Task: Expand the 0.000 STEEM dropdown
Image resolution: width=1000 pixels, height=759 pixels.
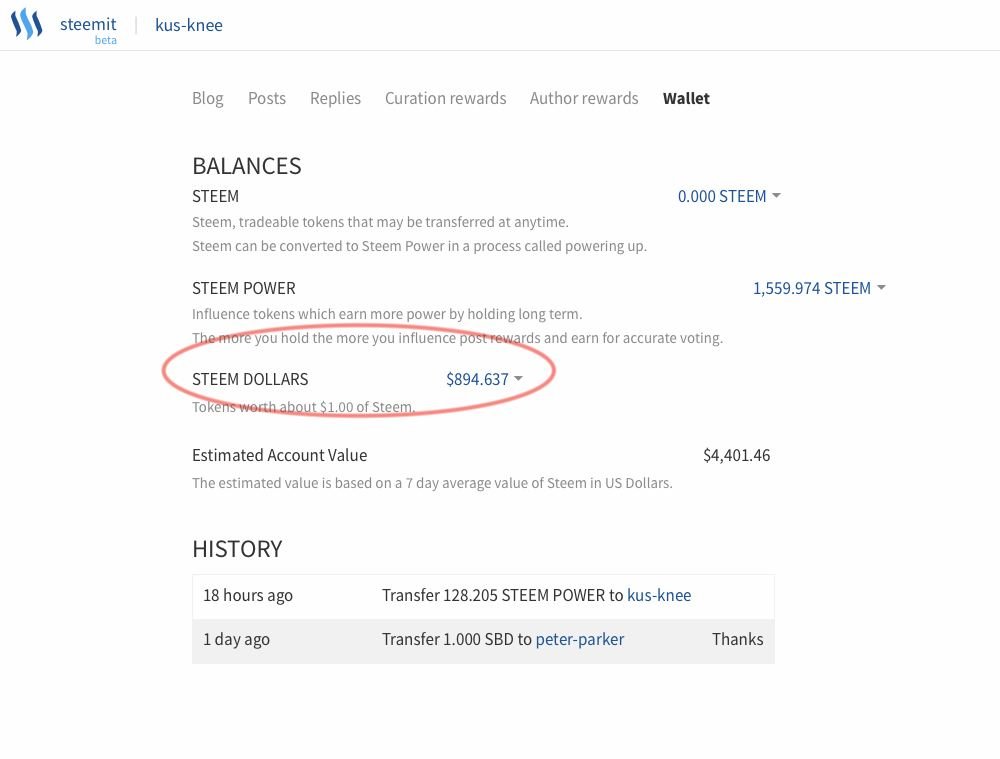Action: [729, 196]
